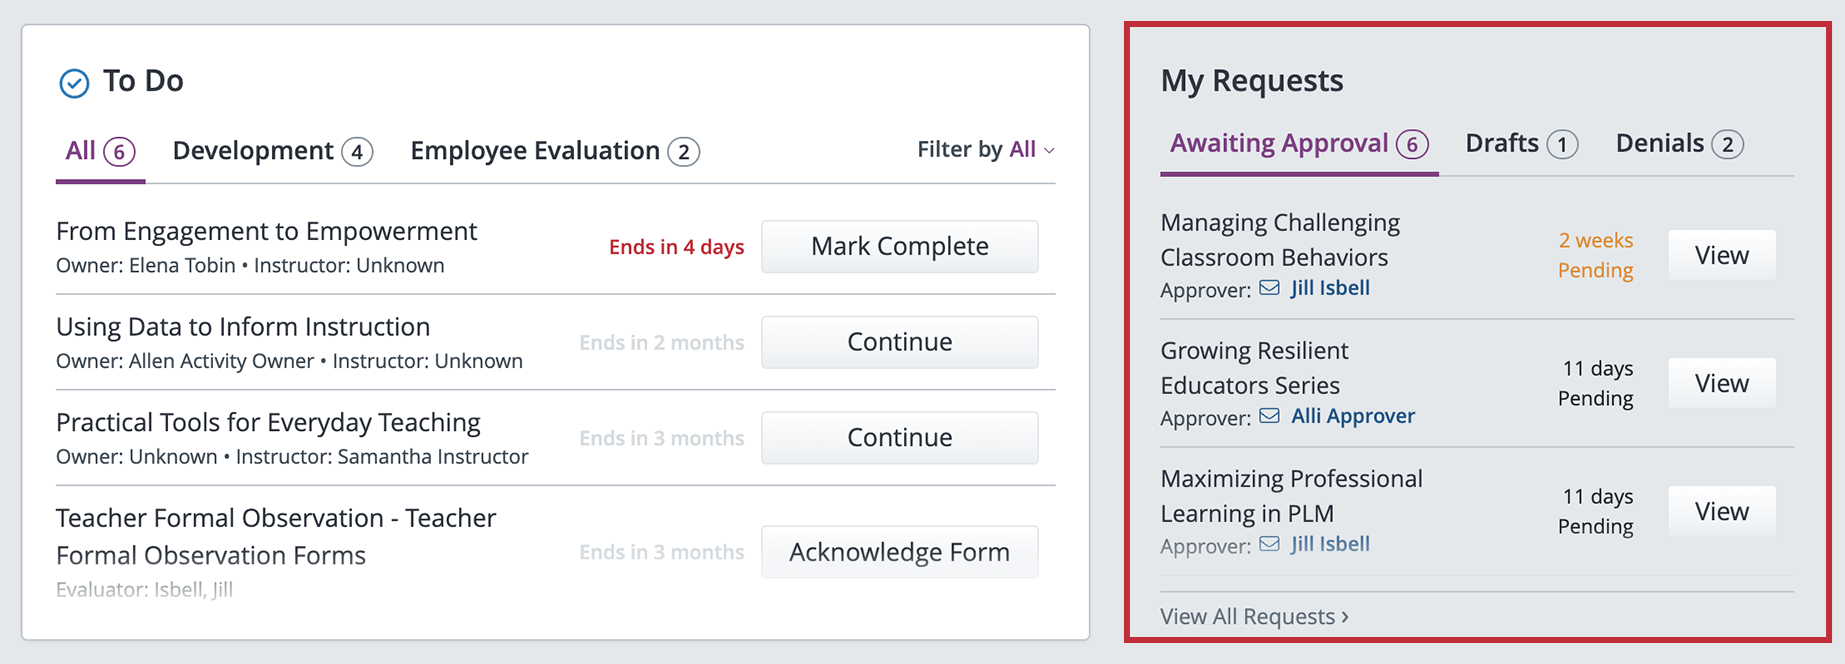
Task: Switch to the Drafts tab
Action: click(x=1521, y=144)
